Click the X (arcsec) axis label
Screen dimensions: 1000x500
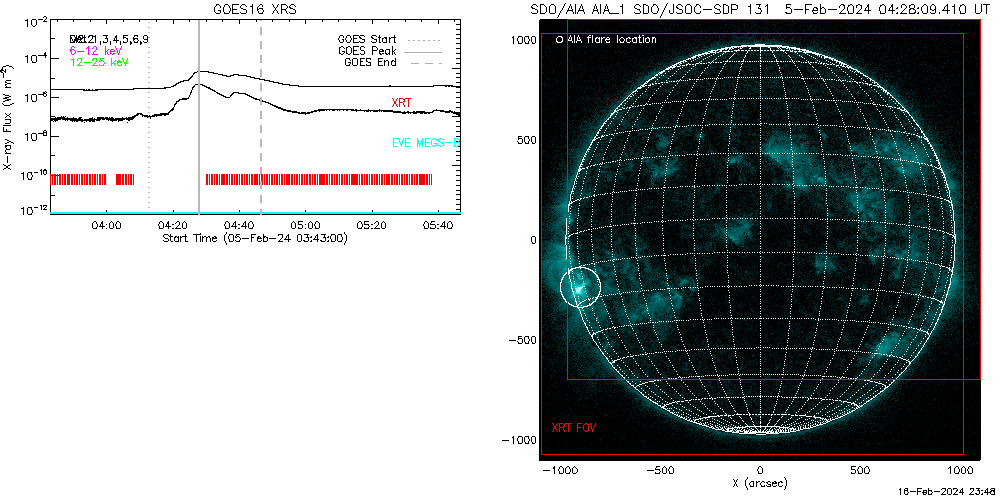pos(760,483)
